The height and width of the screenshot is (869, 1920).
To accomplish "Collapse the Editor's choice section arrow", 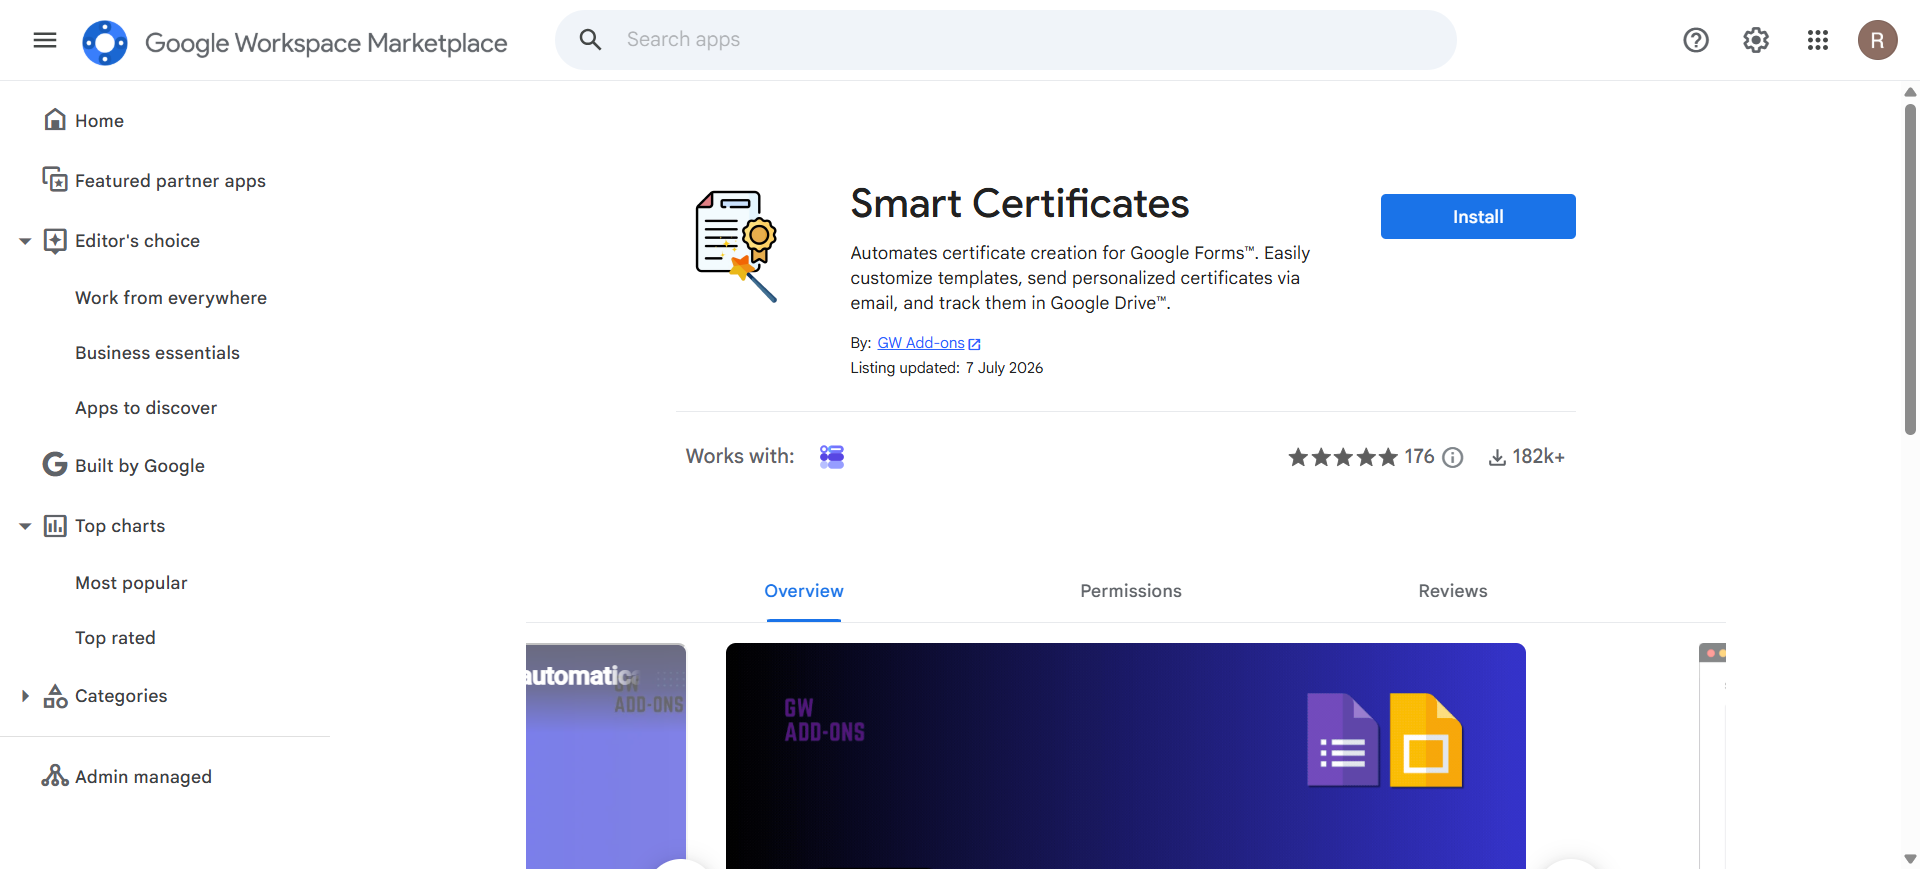I will coord(25,241).
